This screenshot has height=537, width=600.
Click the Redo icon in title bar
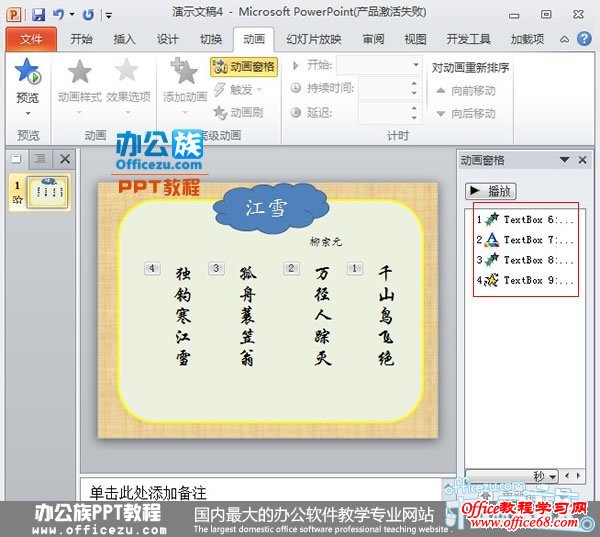88,15
